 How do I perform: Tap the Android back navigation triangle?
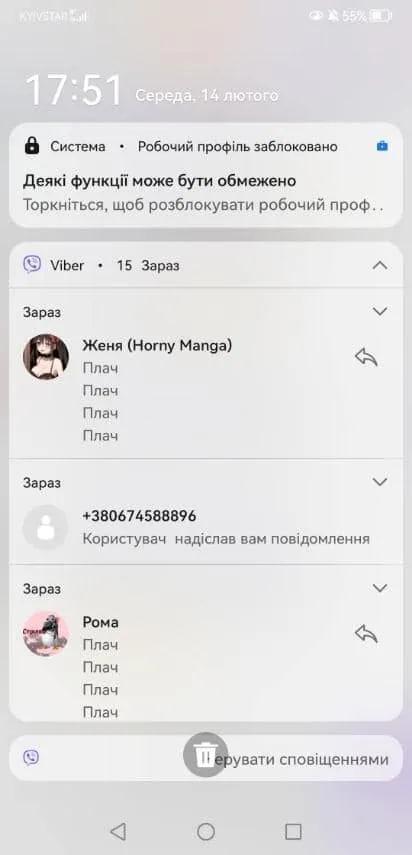pyautogui.click(x=118, y=831)
